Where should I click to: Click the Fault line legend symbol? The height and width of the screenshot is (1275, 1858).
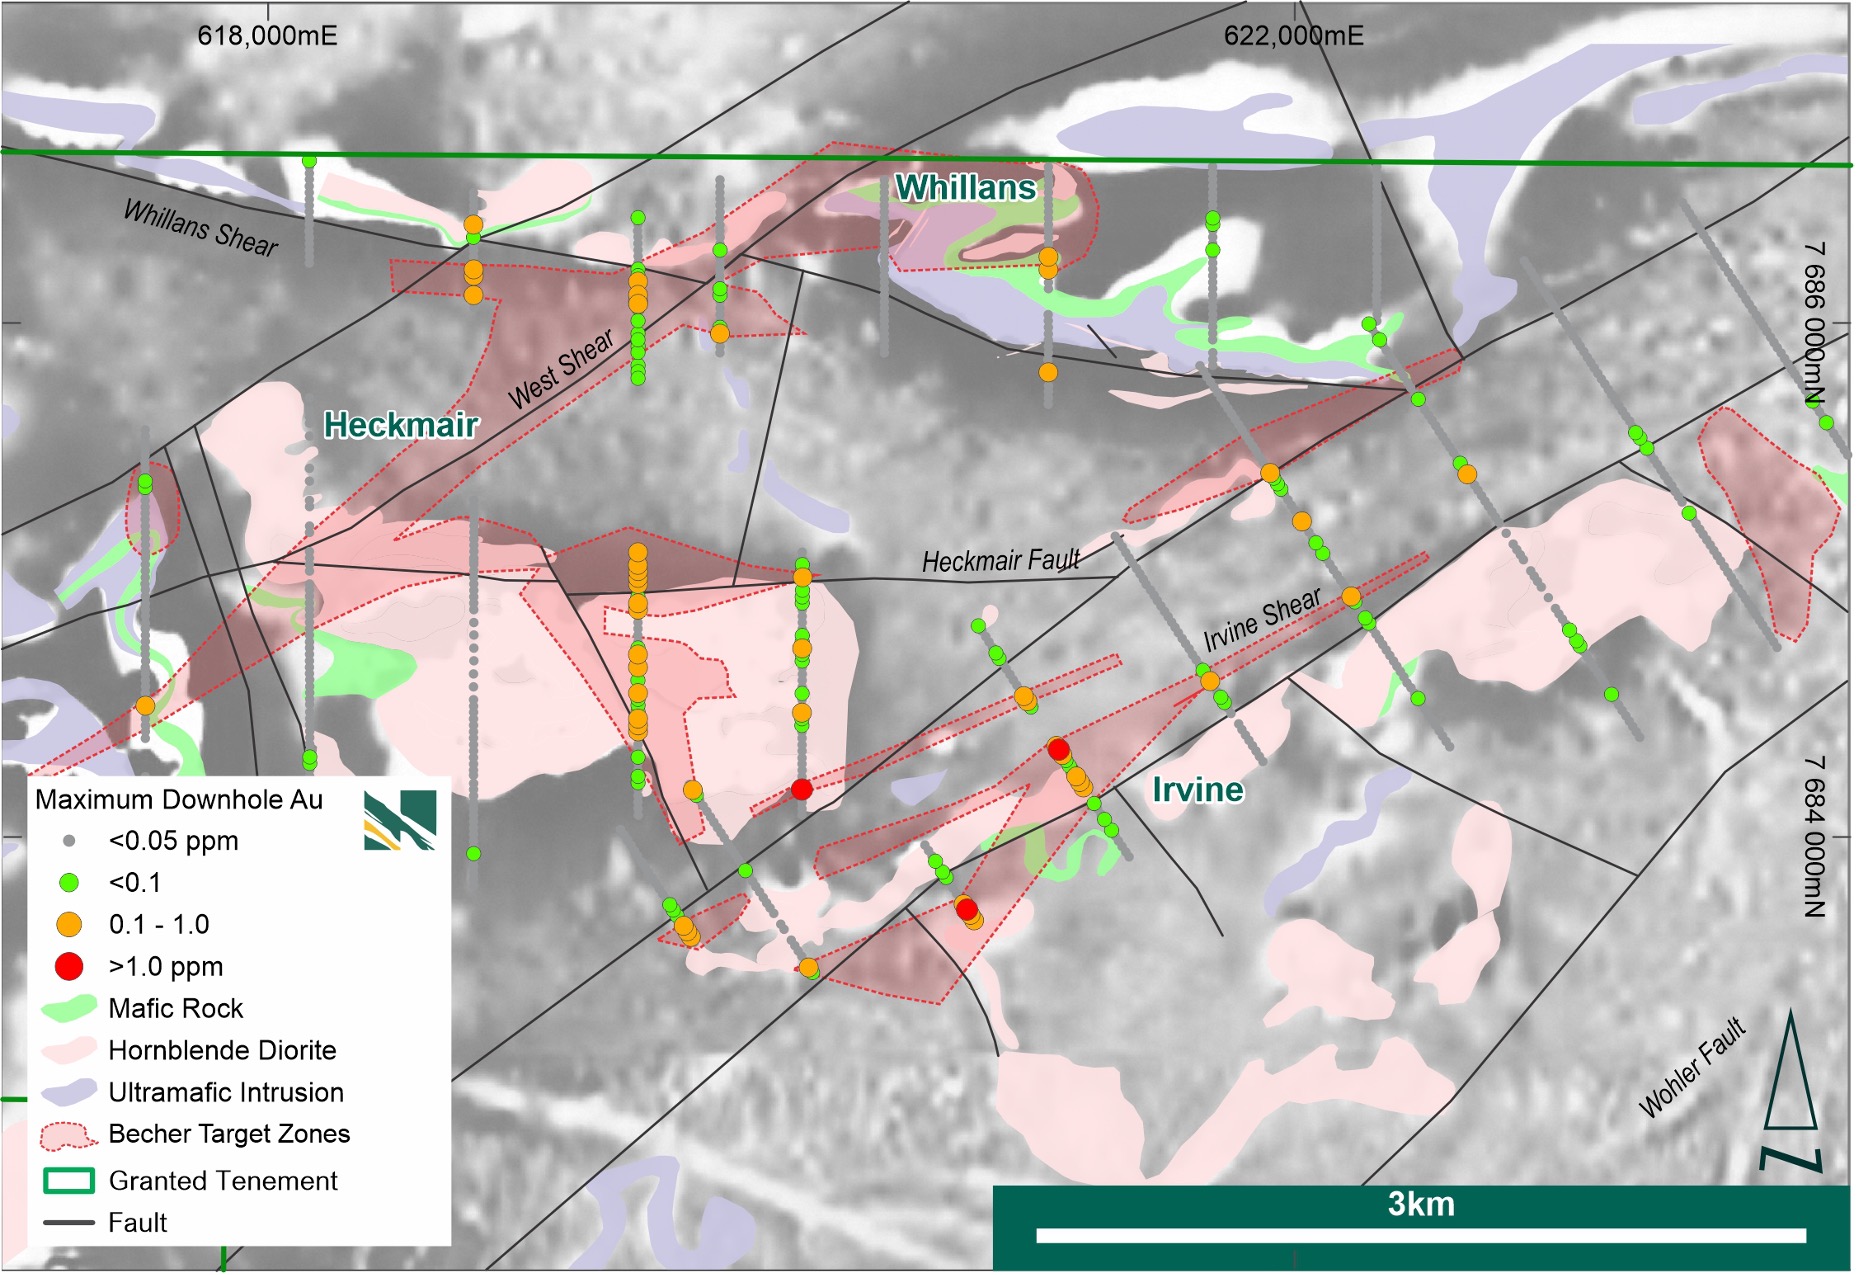click(x=69, y=1223)
